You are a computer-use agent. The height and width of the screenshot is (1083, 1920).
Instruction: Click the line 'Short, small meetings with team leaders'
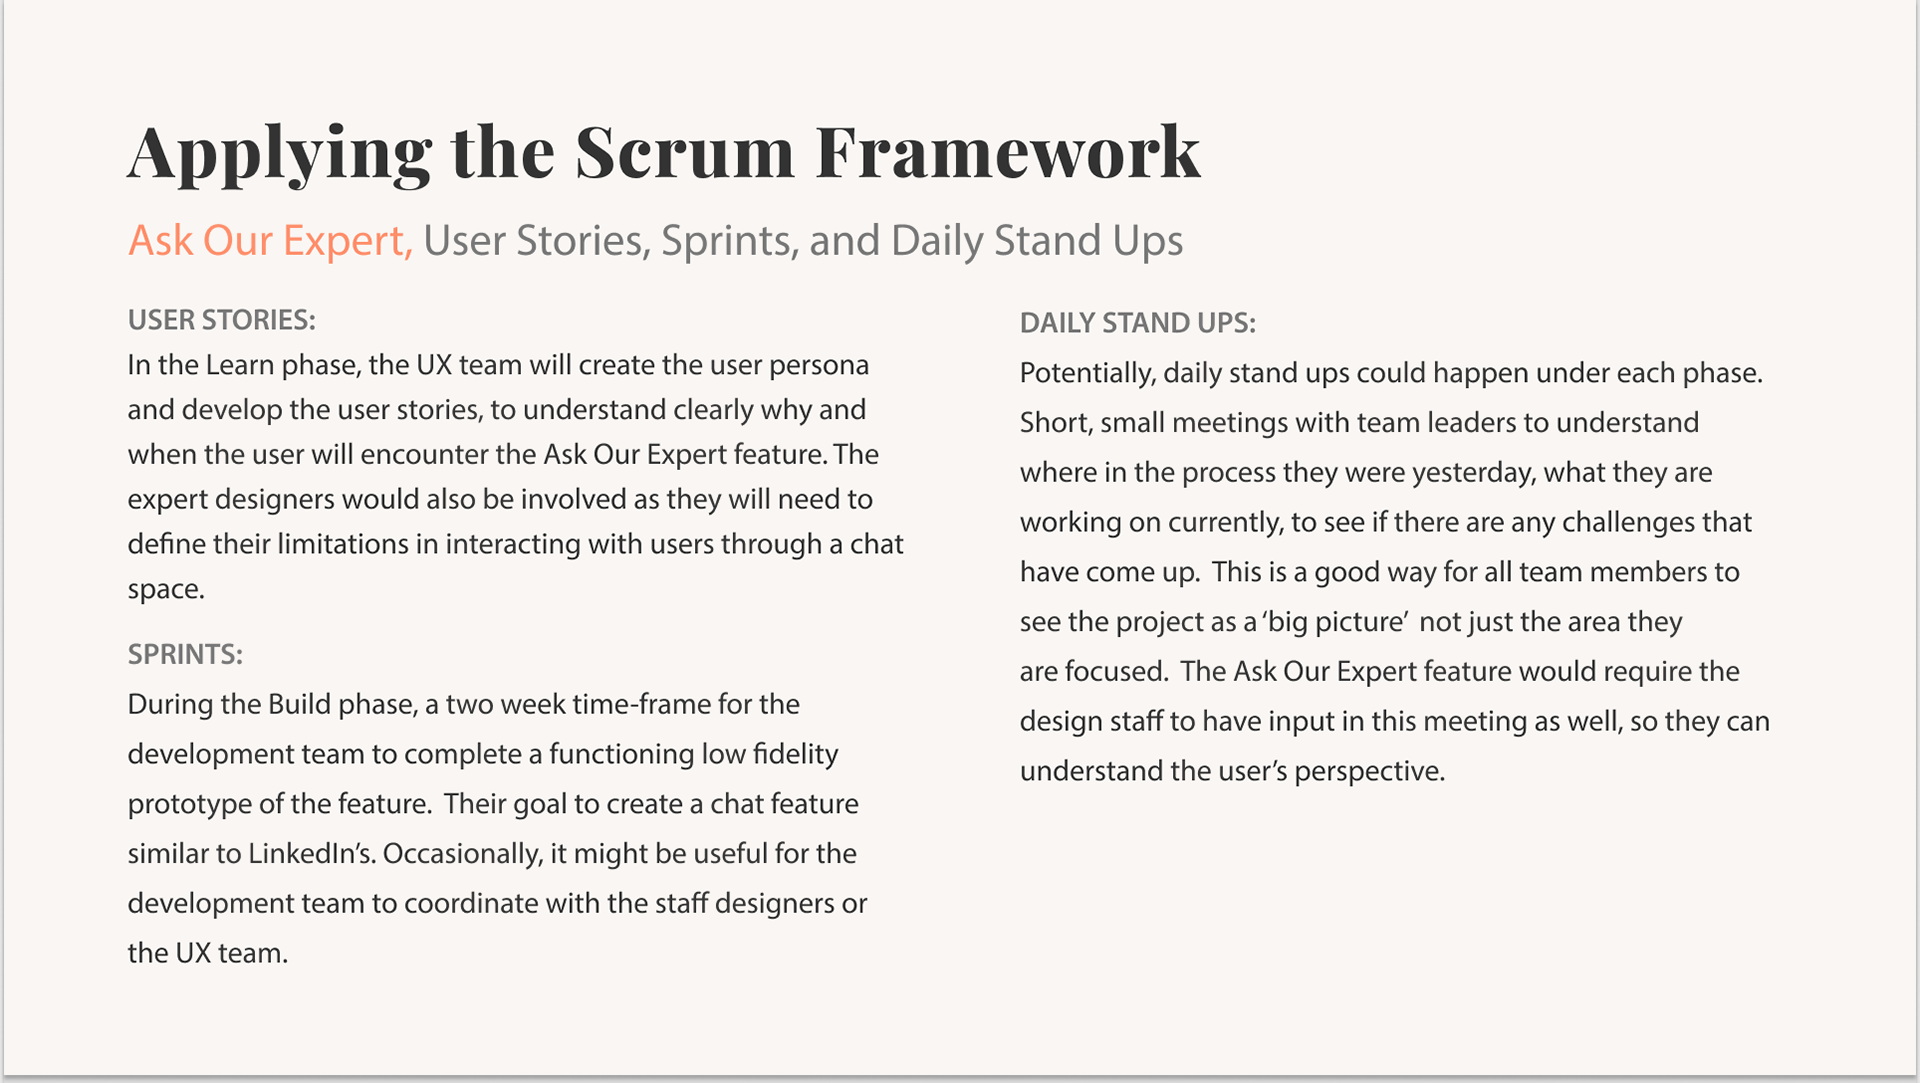[x=1359, y=423]
